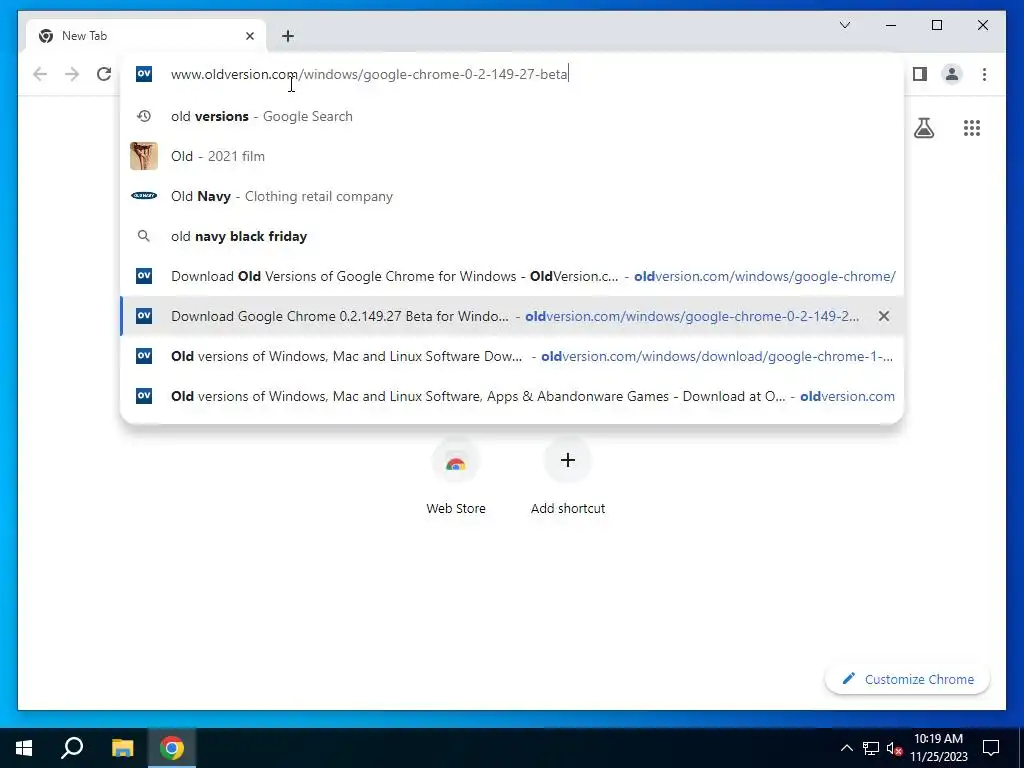Select 'Old - 2021 film' suggestion
The image size is (1024, 768).
(513, 156)
